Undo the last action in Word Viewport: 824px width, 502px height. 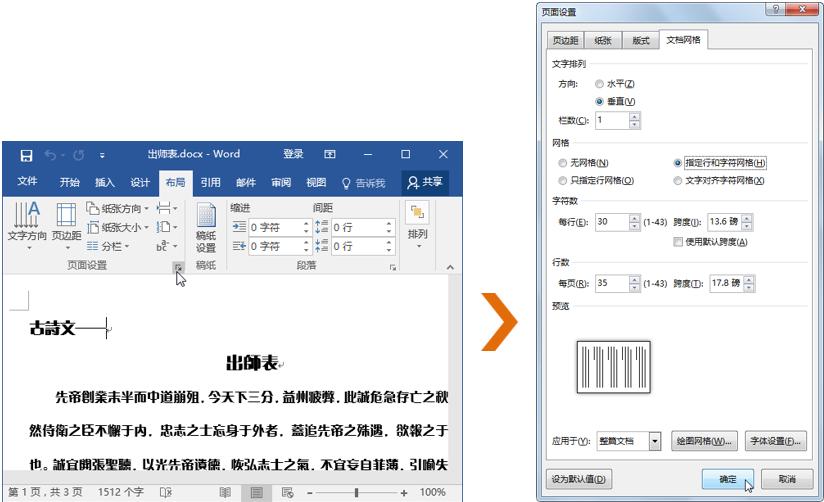pos(50,155)
